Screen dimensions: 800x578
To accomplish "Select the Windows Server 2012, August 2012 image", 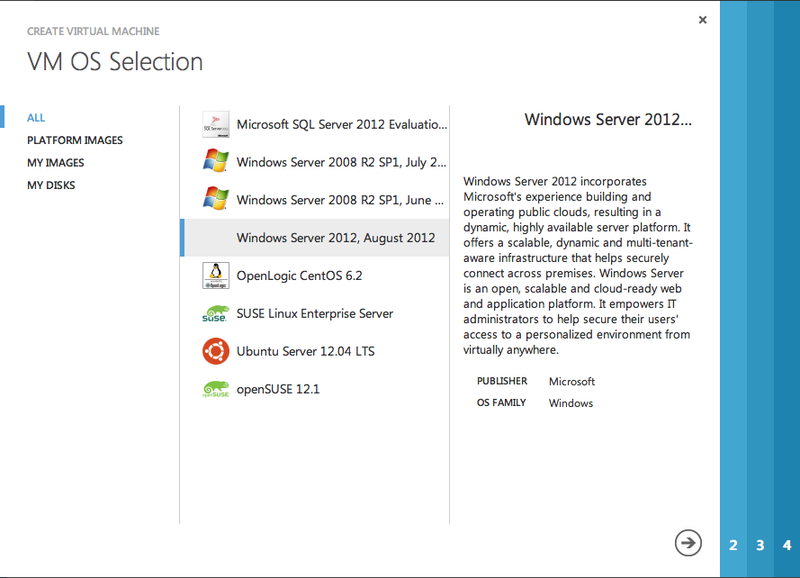I will click(x=335, y=238).
